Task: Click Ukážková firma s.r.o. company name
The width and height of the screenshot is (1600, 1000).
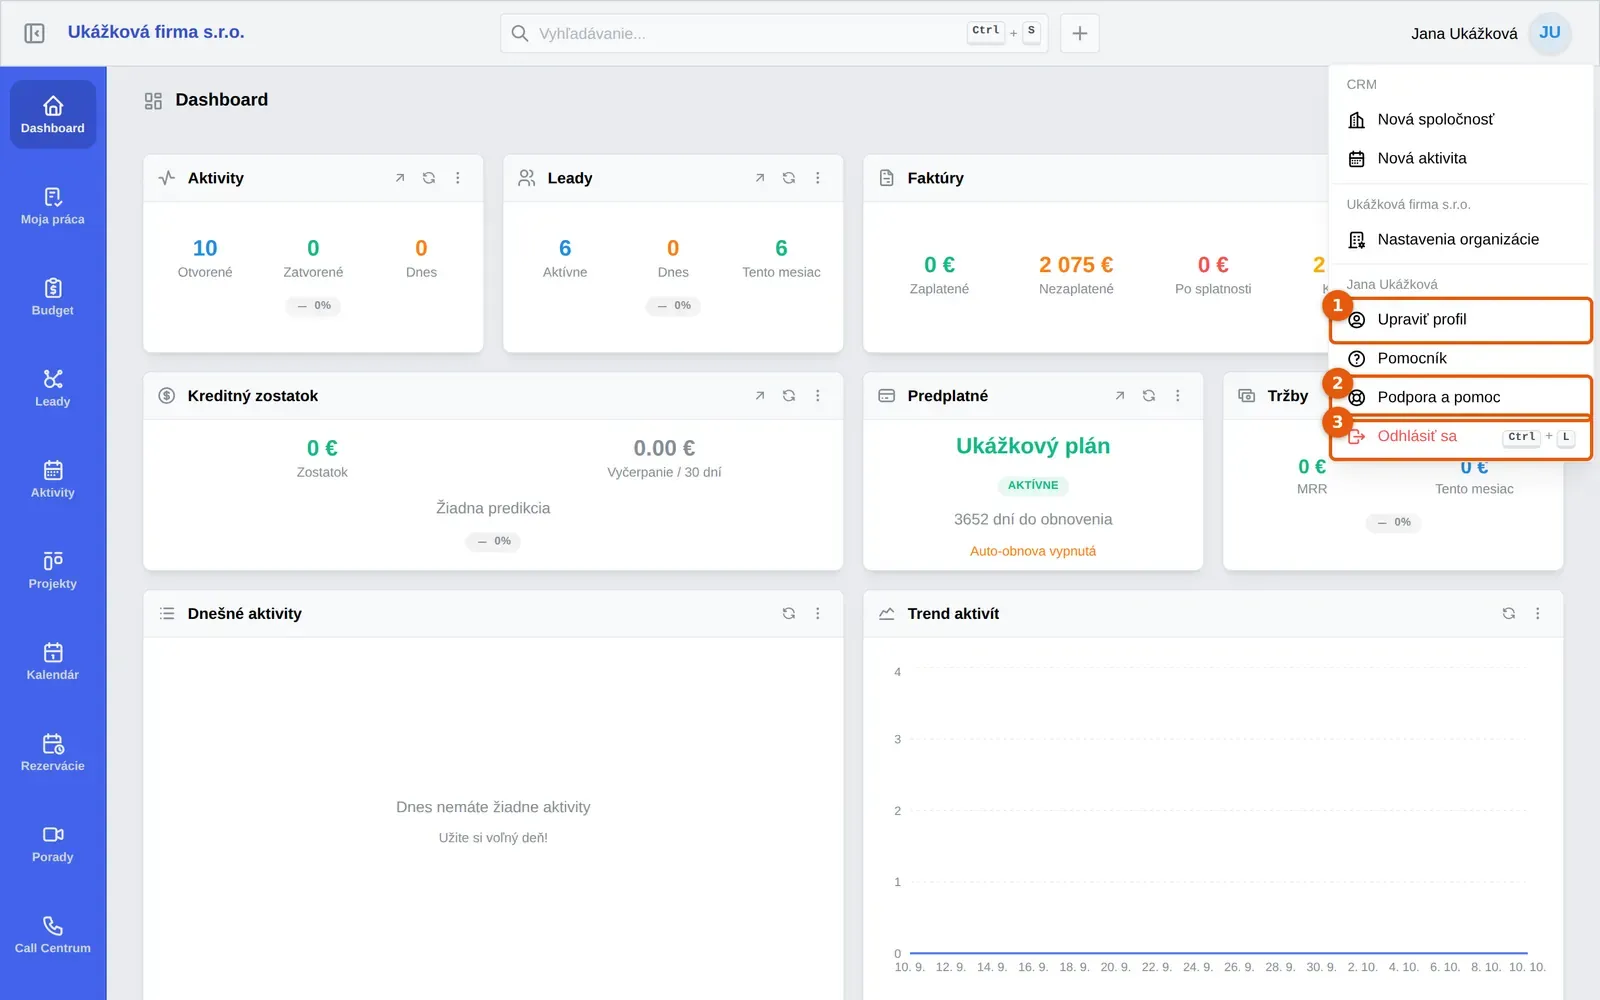Action: (156, 32)
